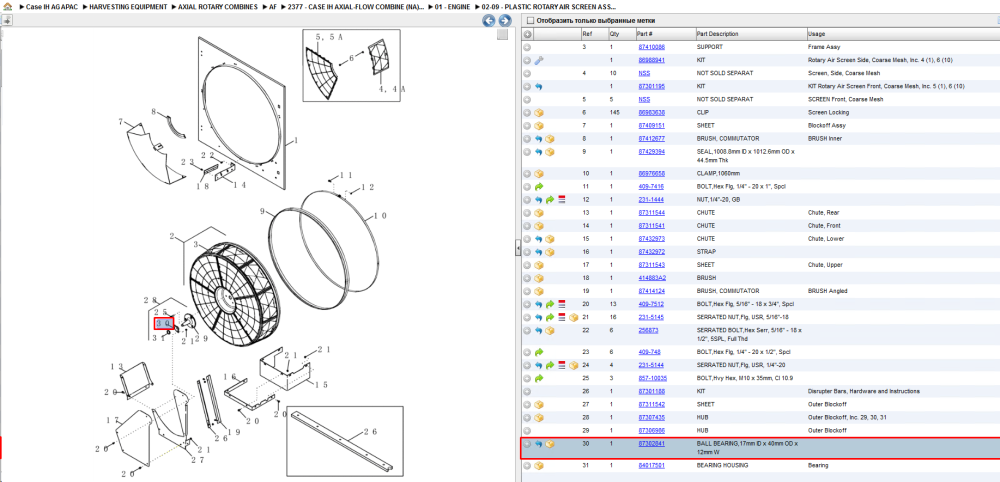Go to the previous diagram with the left arrow

[x=489, y=21]
